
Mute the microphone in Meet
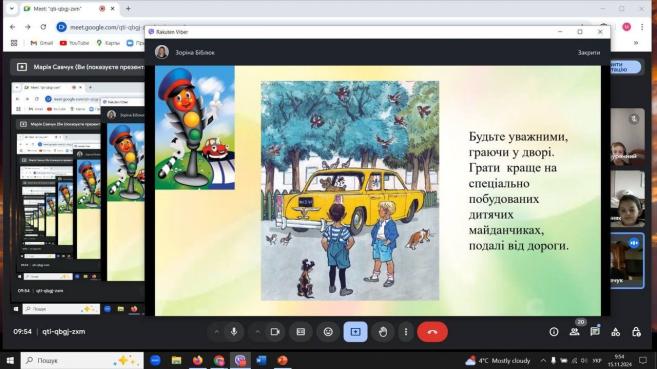(x=234, y=332)
